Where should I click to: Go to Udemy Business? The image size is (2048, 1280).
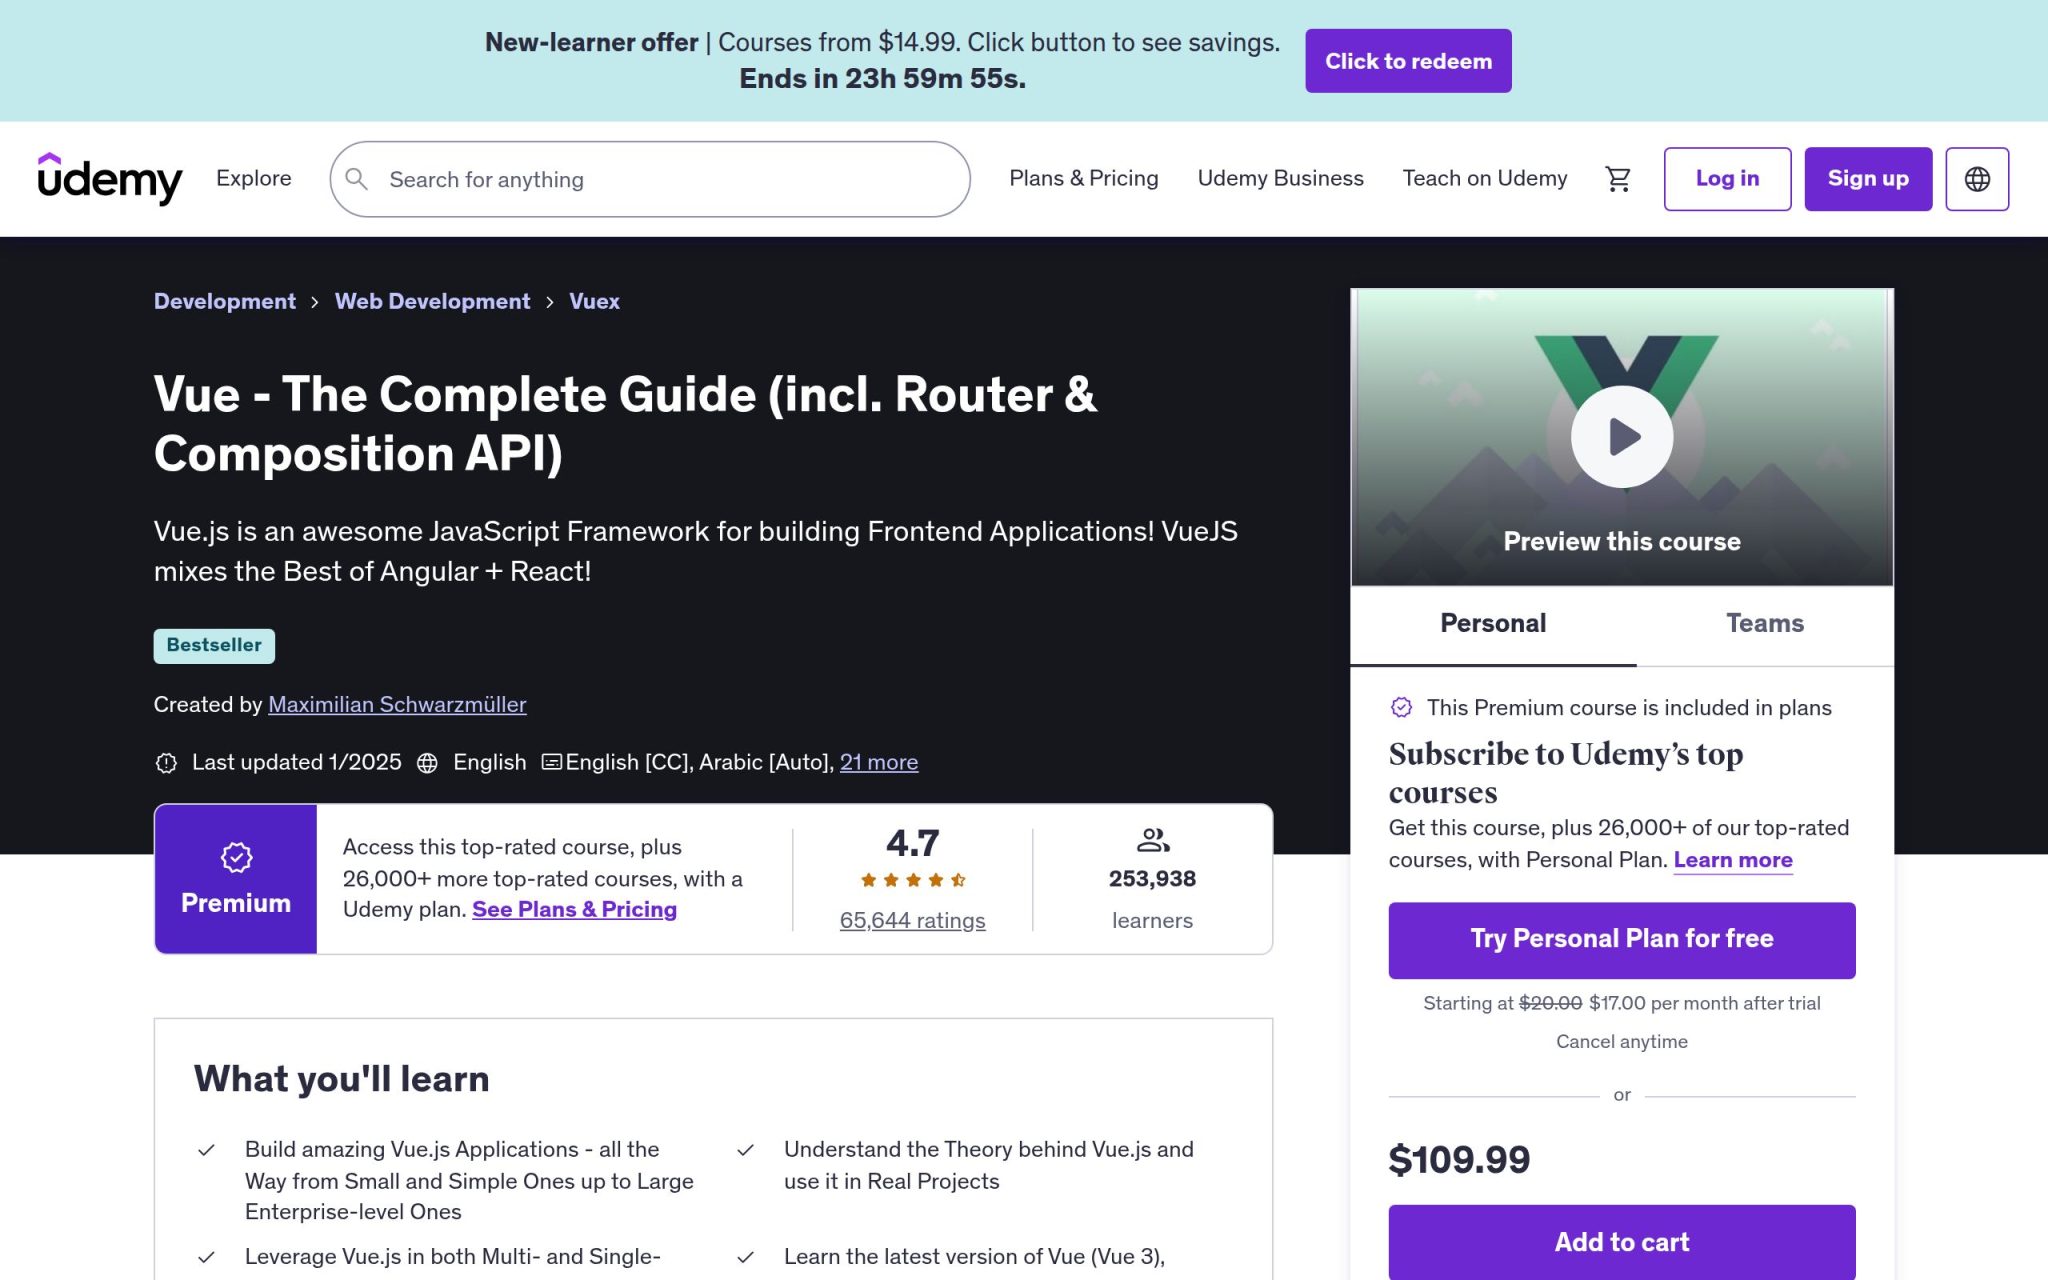pyautogui.click(x=1280, y=178)
